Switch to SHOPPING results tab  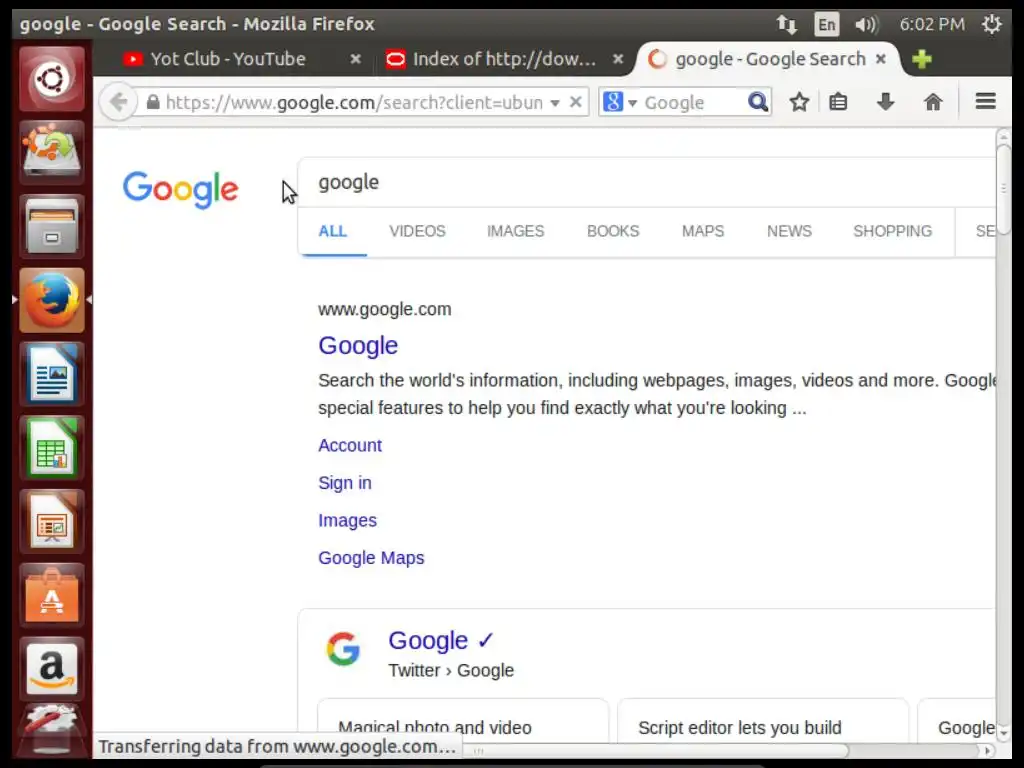[x=892, y=231]
